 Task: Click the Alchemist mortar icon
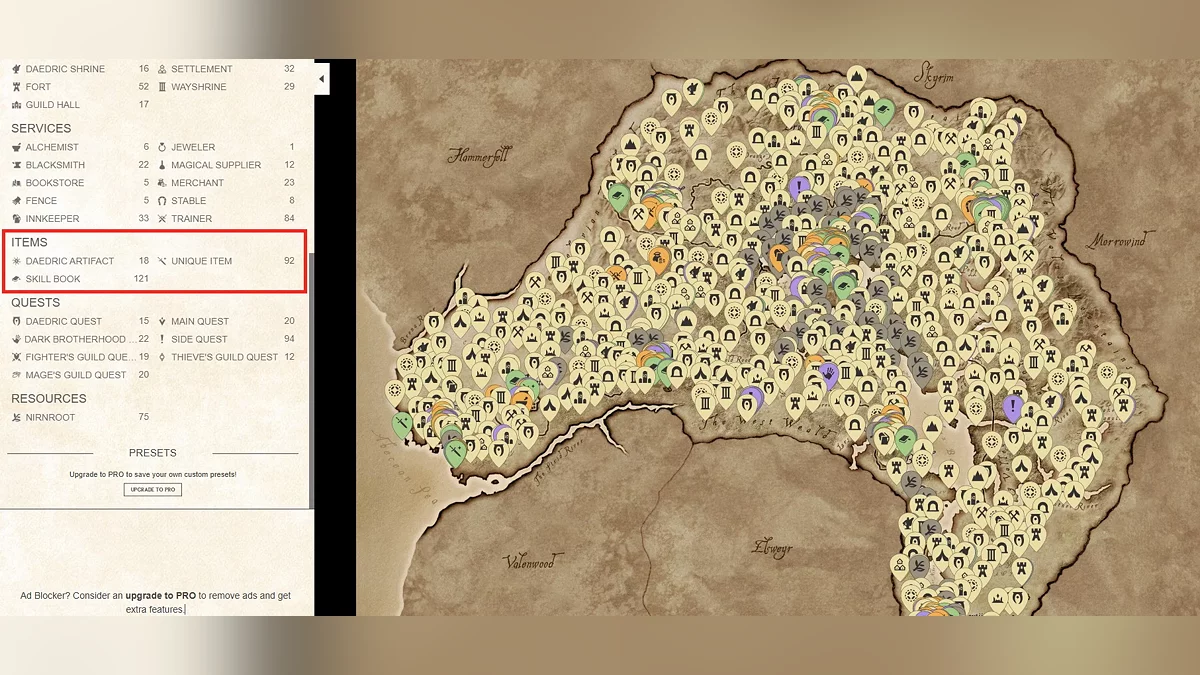16,147
